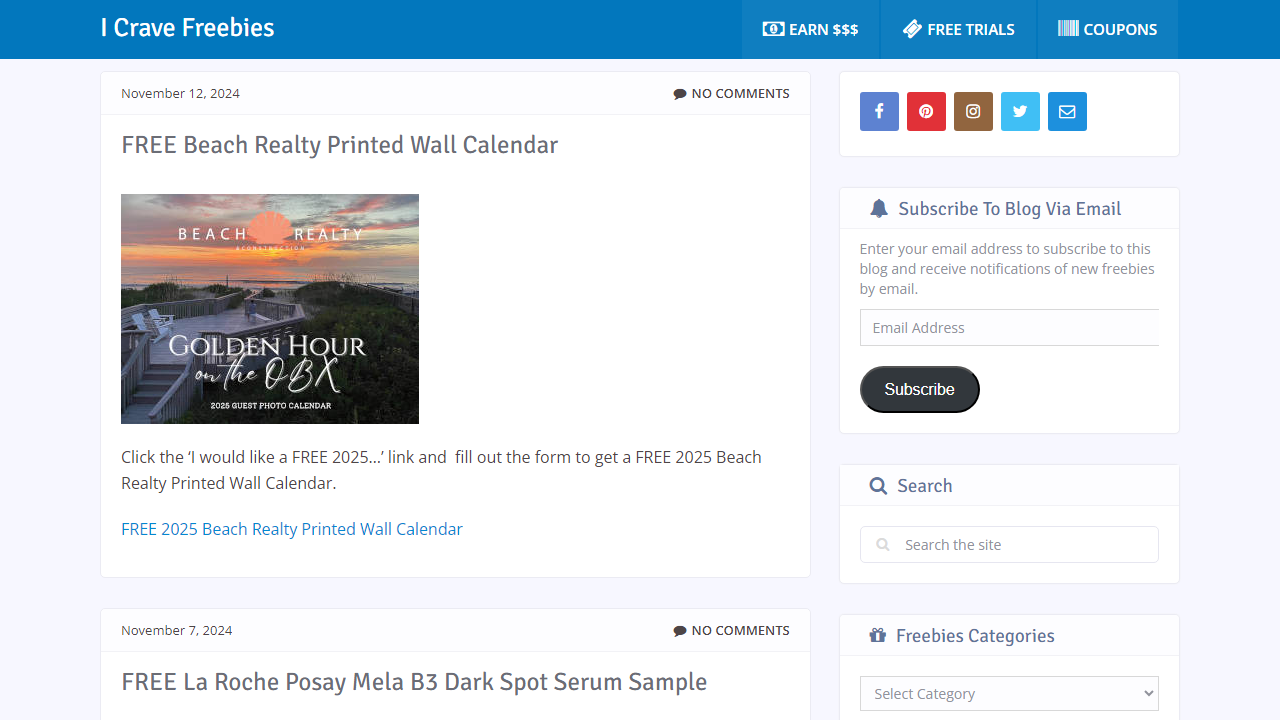Open the Pinterest social icon
The width and height of the screenshot is (1280, 720).
[926, 112]
